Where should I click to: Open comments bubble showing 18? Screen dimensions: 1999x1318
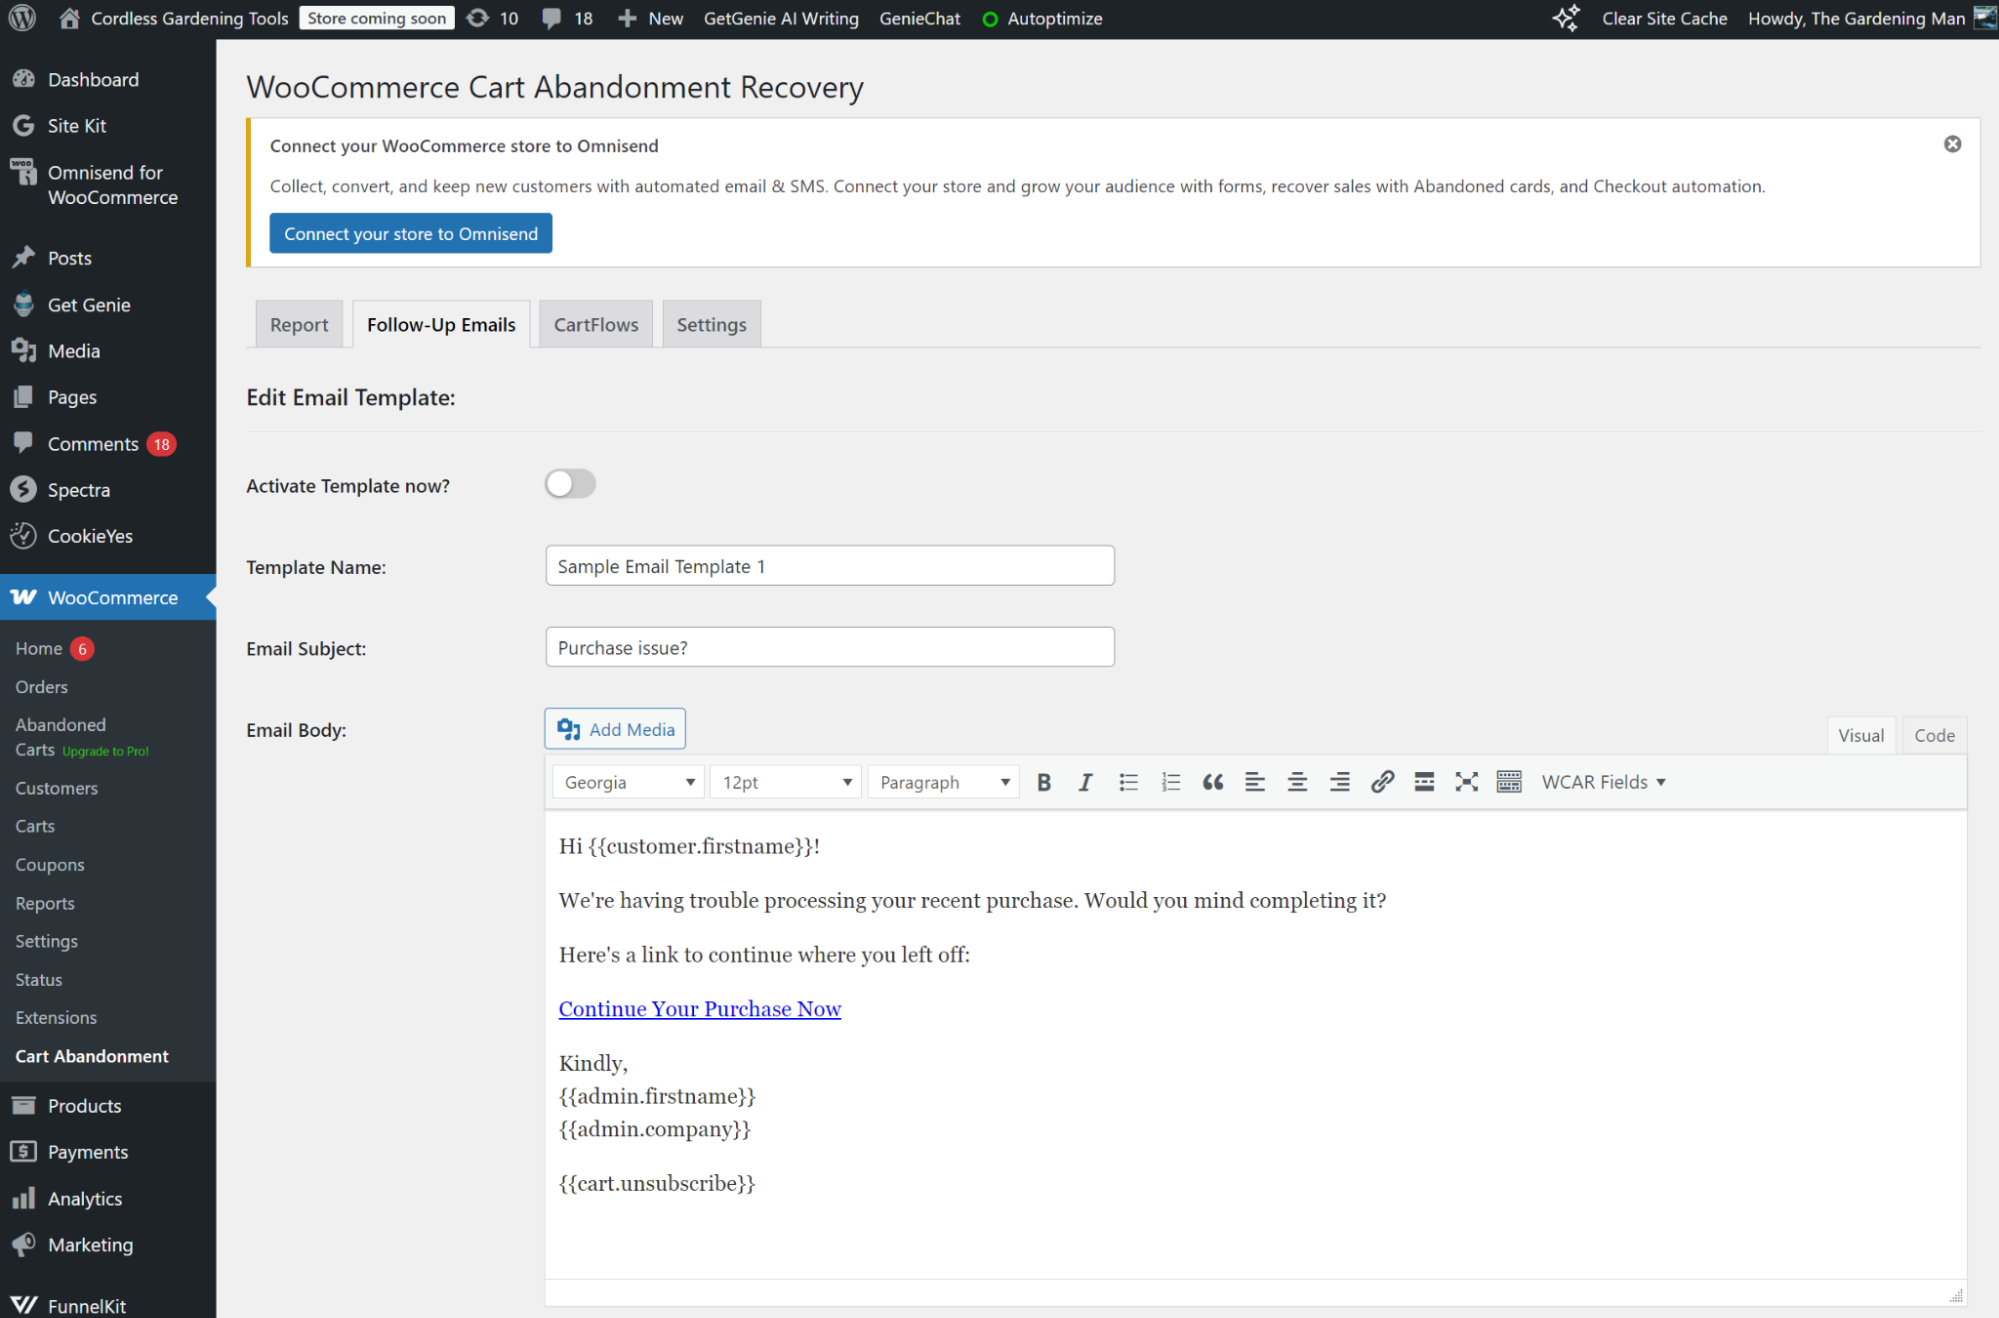tap(567, 18)
